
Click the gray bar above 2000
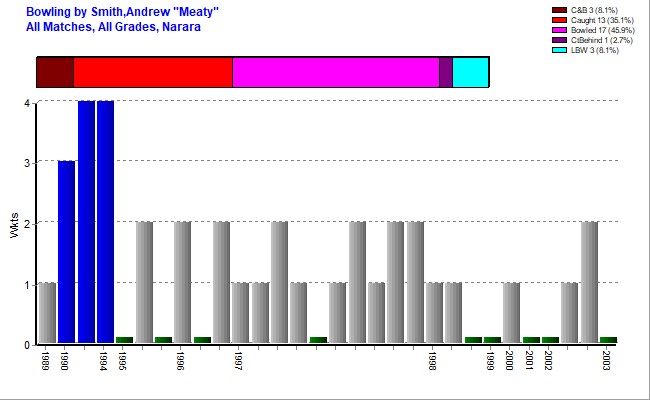click(512, 313)
